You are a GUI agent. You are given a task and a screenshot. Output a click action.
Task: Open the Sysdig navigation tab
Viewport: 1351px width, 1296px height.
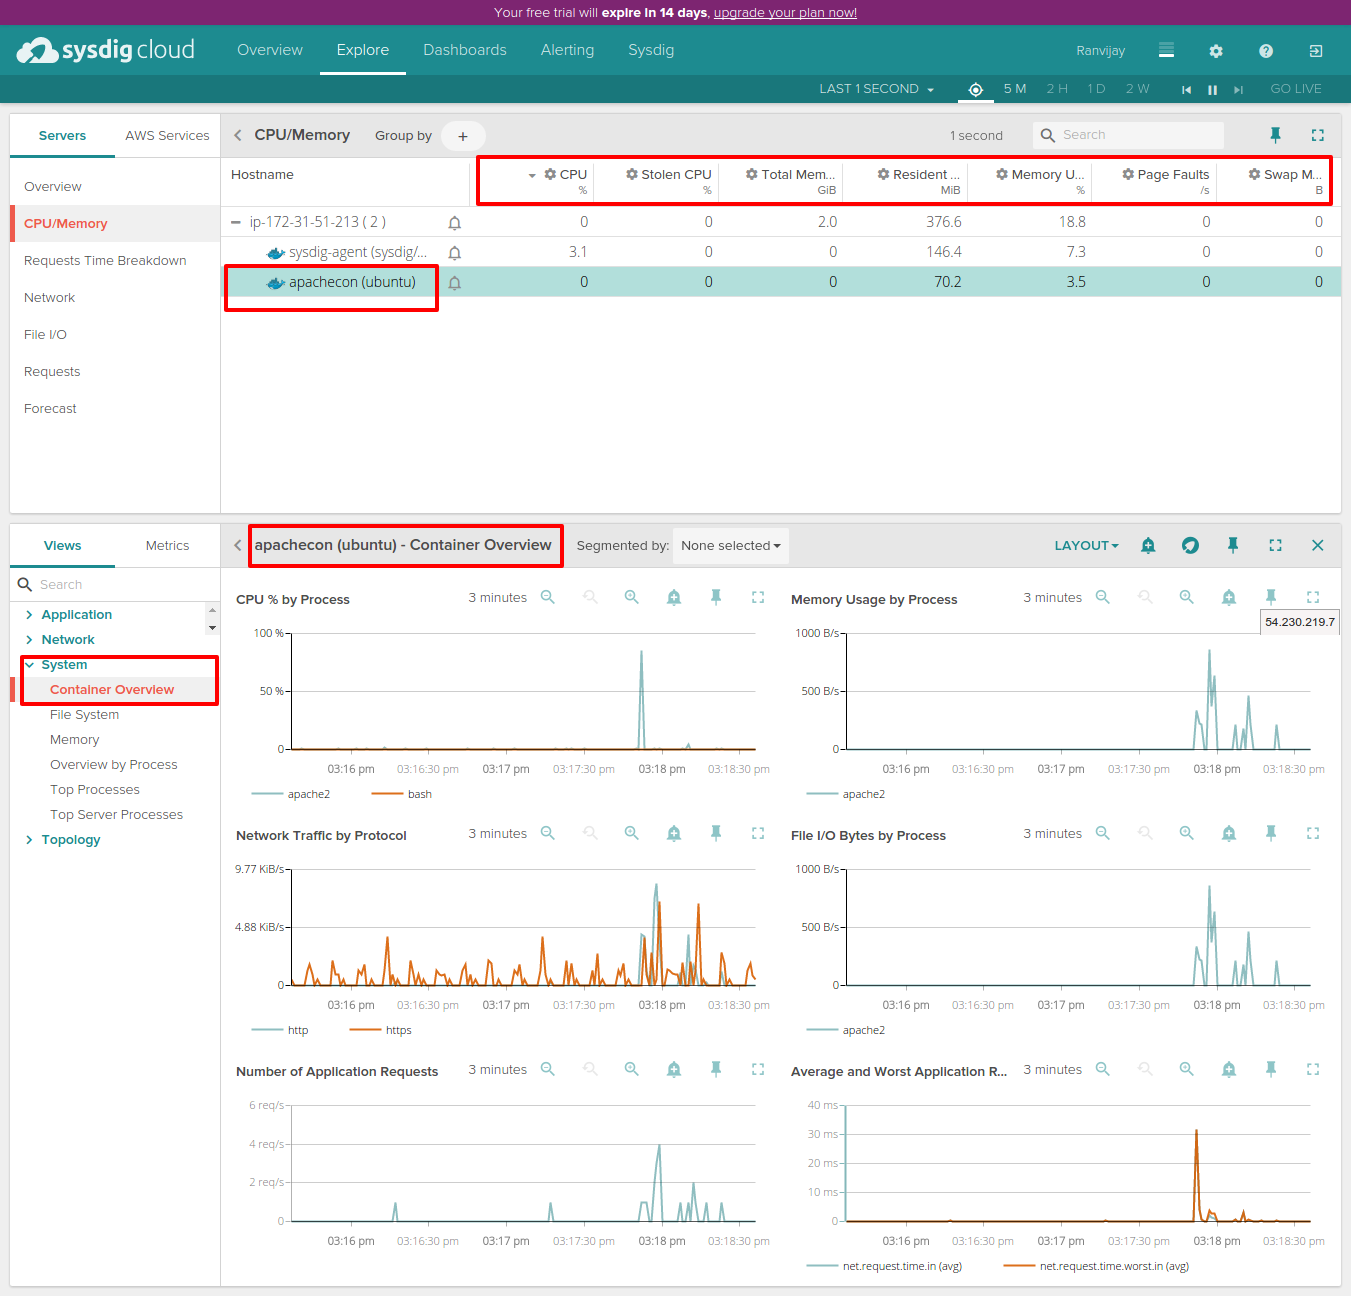pyautogui.click(x=651, y=50)
